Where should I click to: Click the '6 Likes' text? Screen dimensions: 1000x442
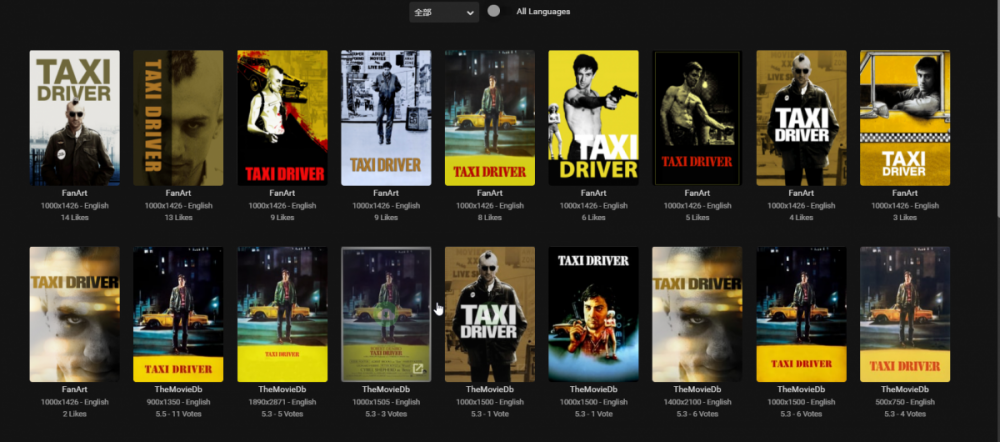(x=594, y=217)
